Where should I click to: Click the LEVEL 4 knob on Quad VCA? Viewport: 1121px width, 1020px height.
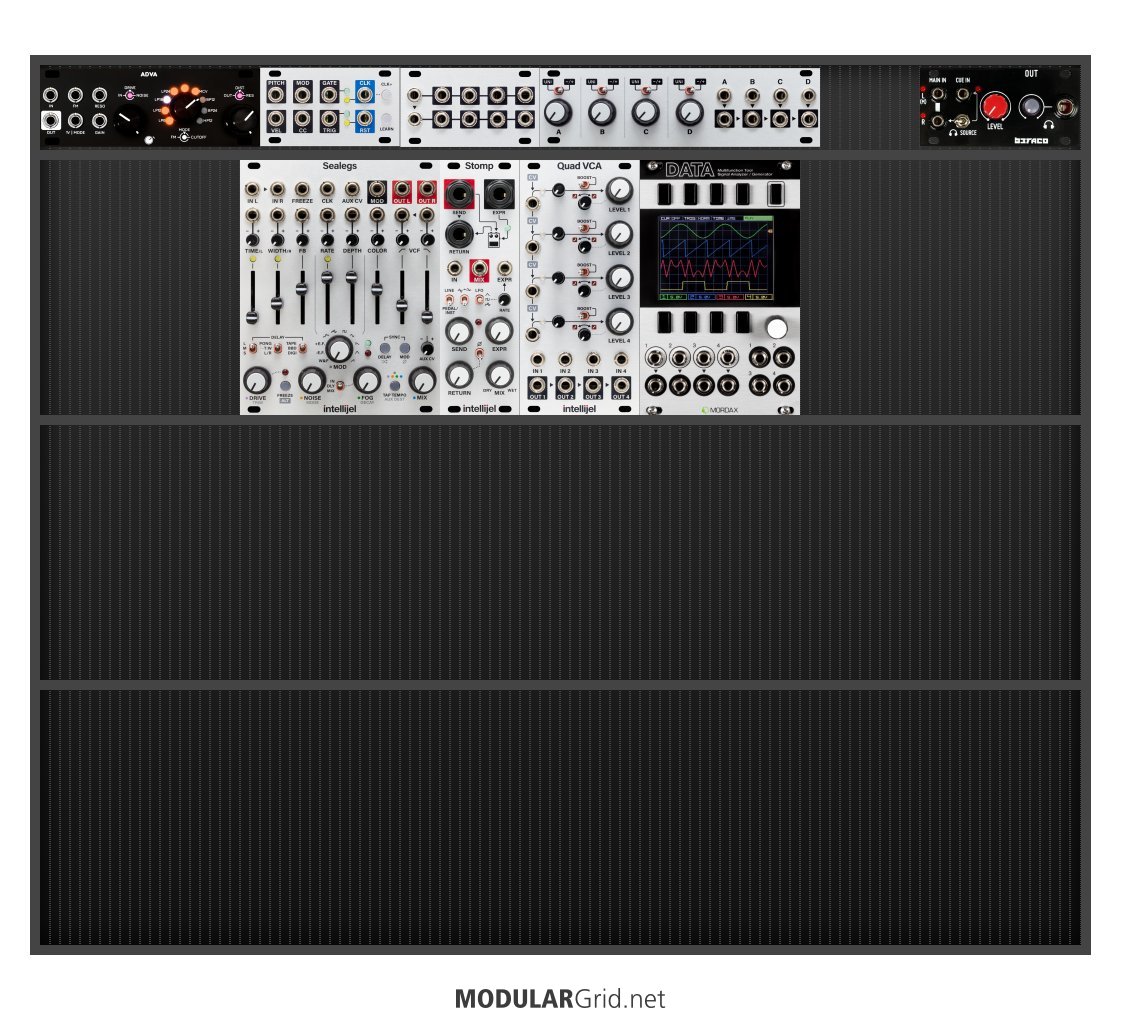tap(619, 322)
